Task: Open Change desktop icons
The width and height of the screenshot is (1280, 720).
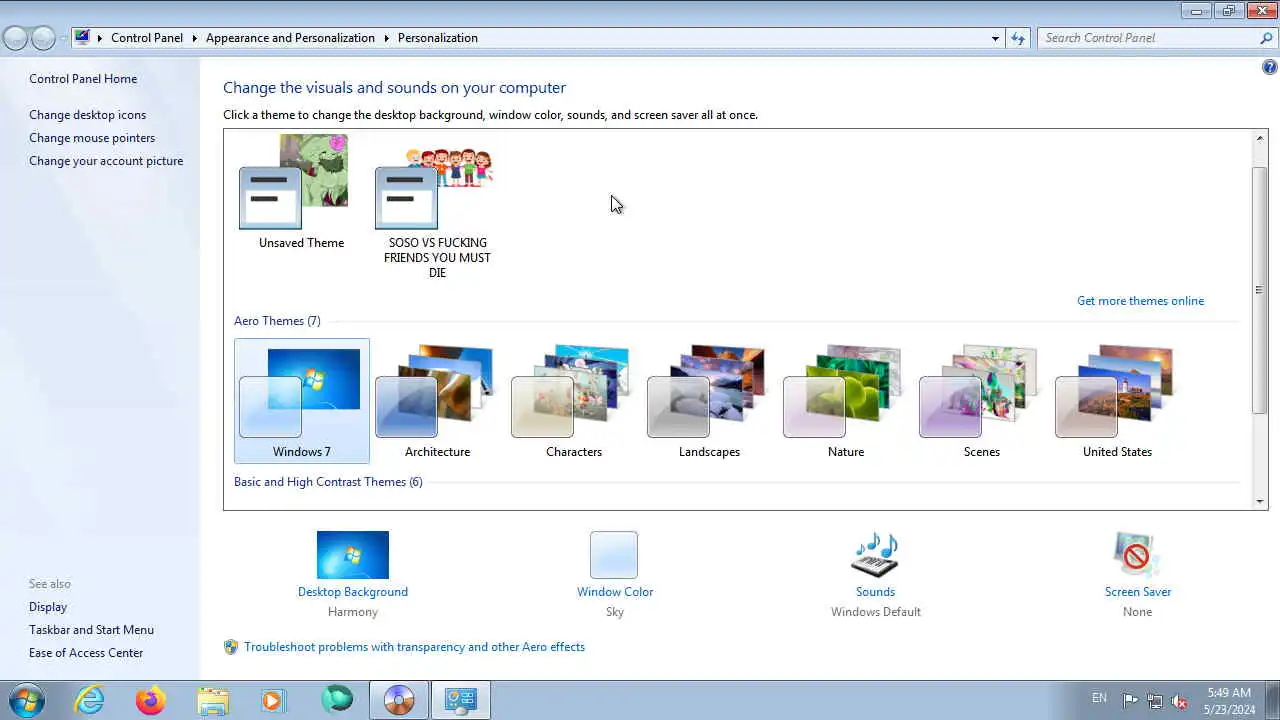Action: coord(87,115)
